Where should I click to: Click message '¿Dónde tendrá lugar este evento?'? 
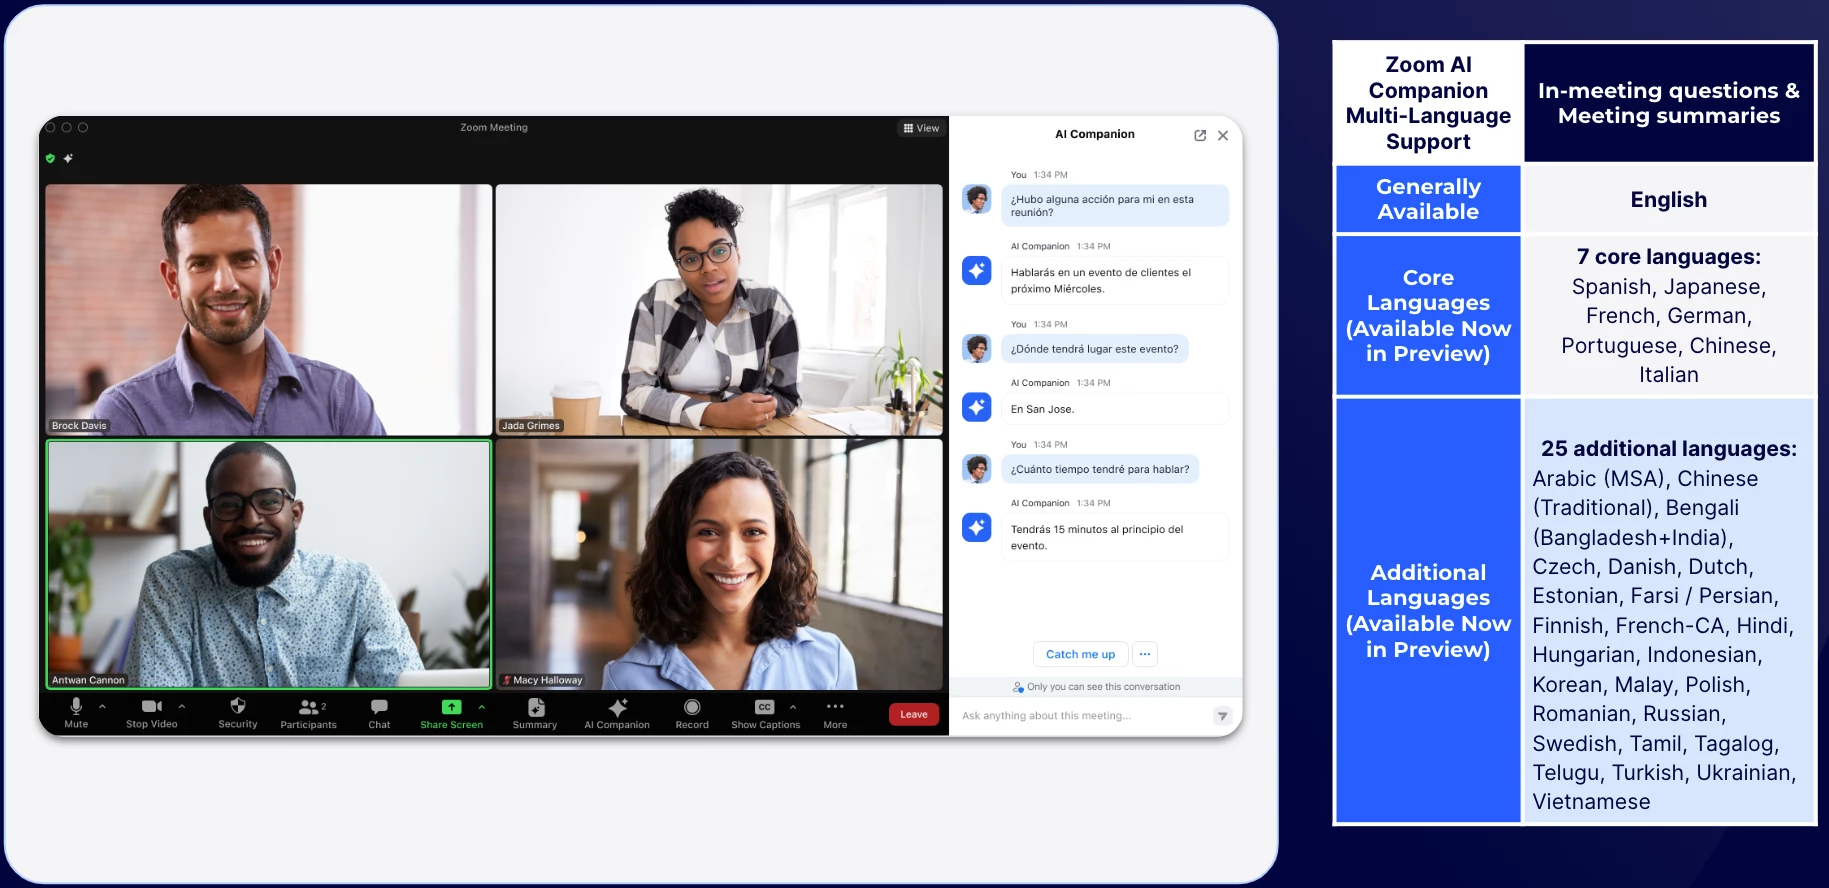click(1094, 349)
